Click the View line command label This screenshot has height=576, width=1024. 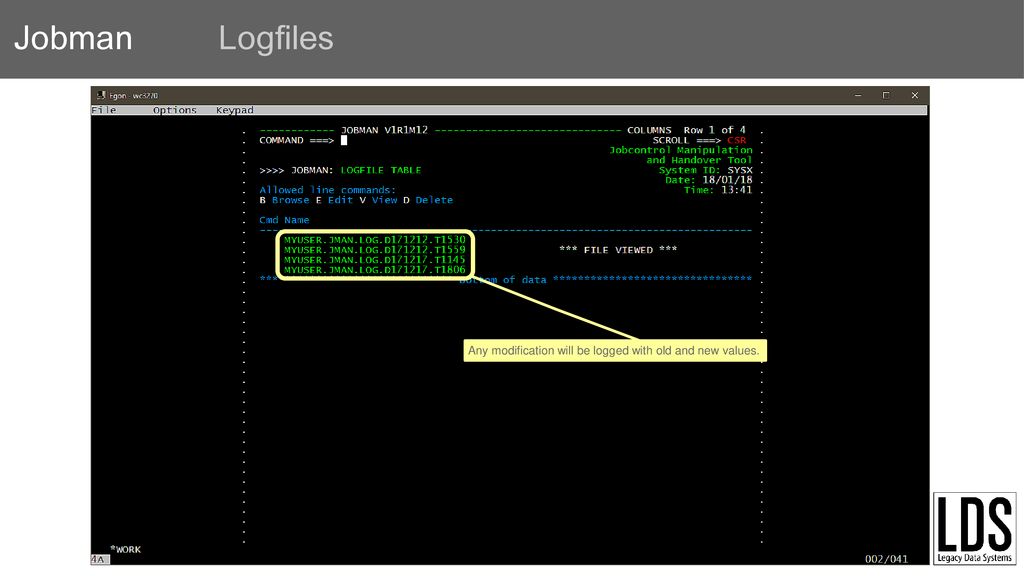click(384, 200)
